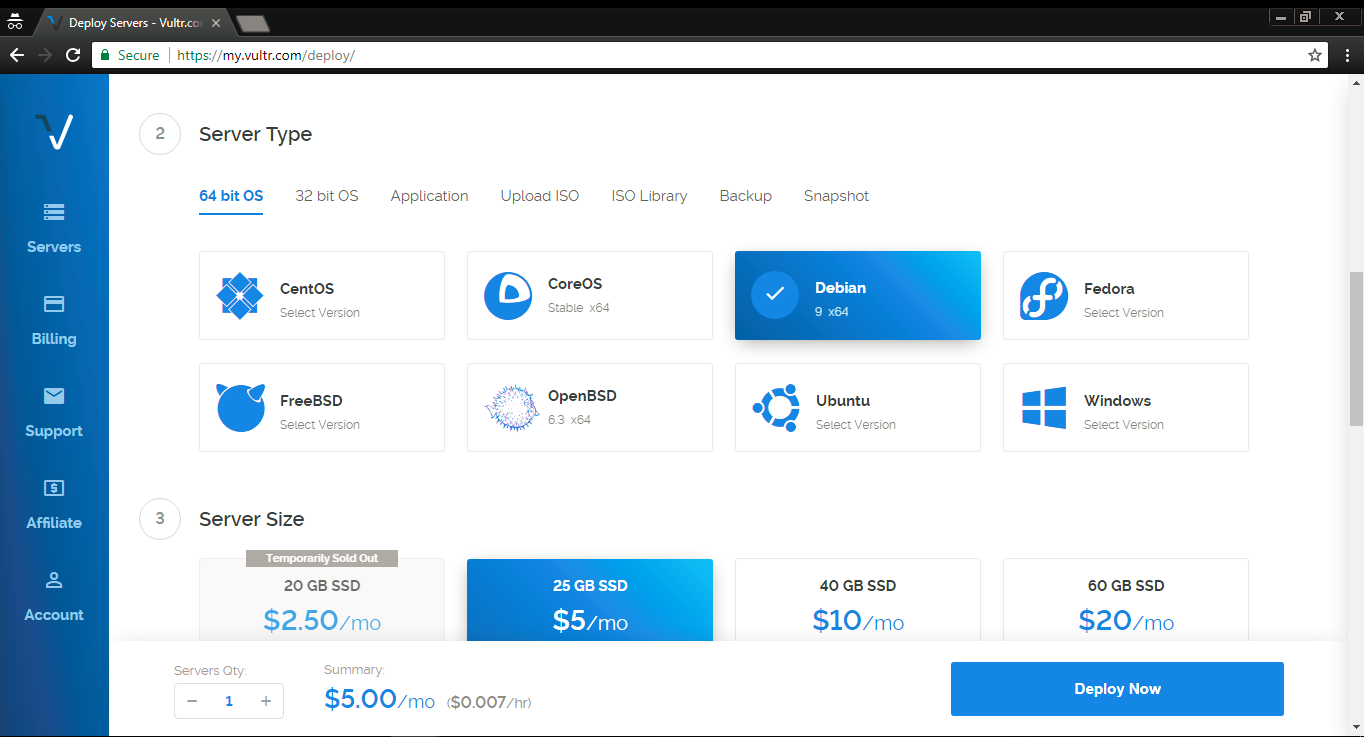Screen dimensions: 1364x737
Task: Open the Billing card icon
Action: pos(54,304)
